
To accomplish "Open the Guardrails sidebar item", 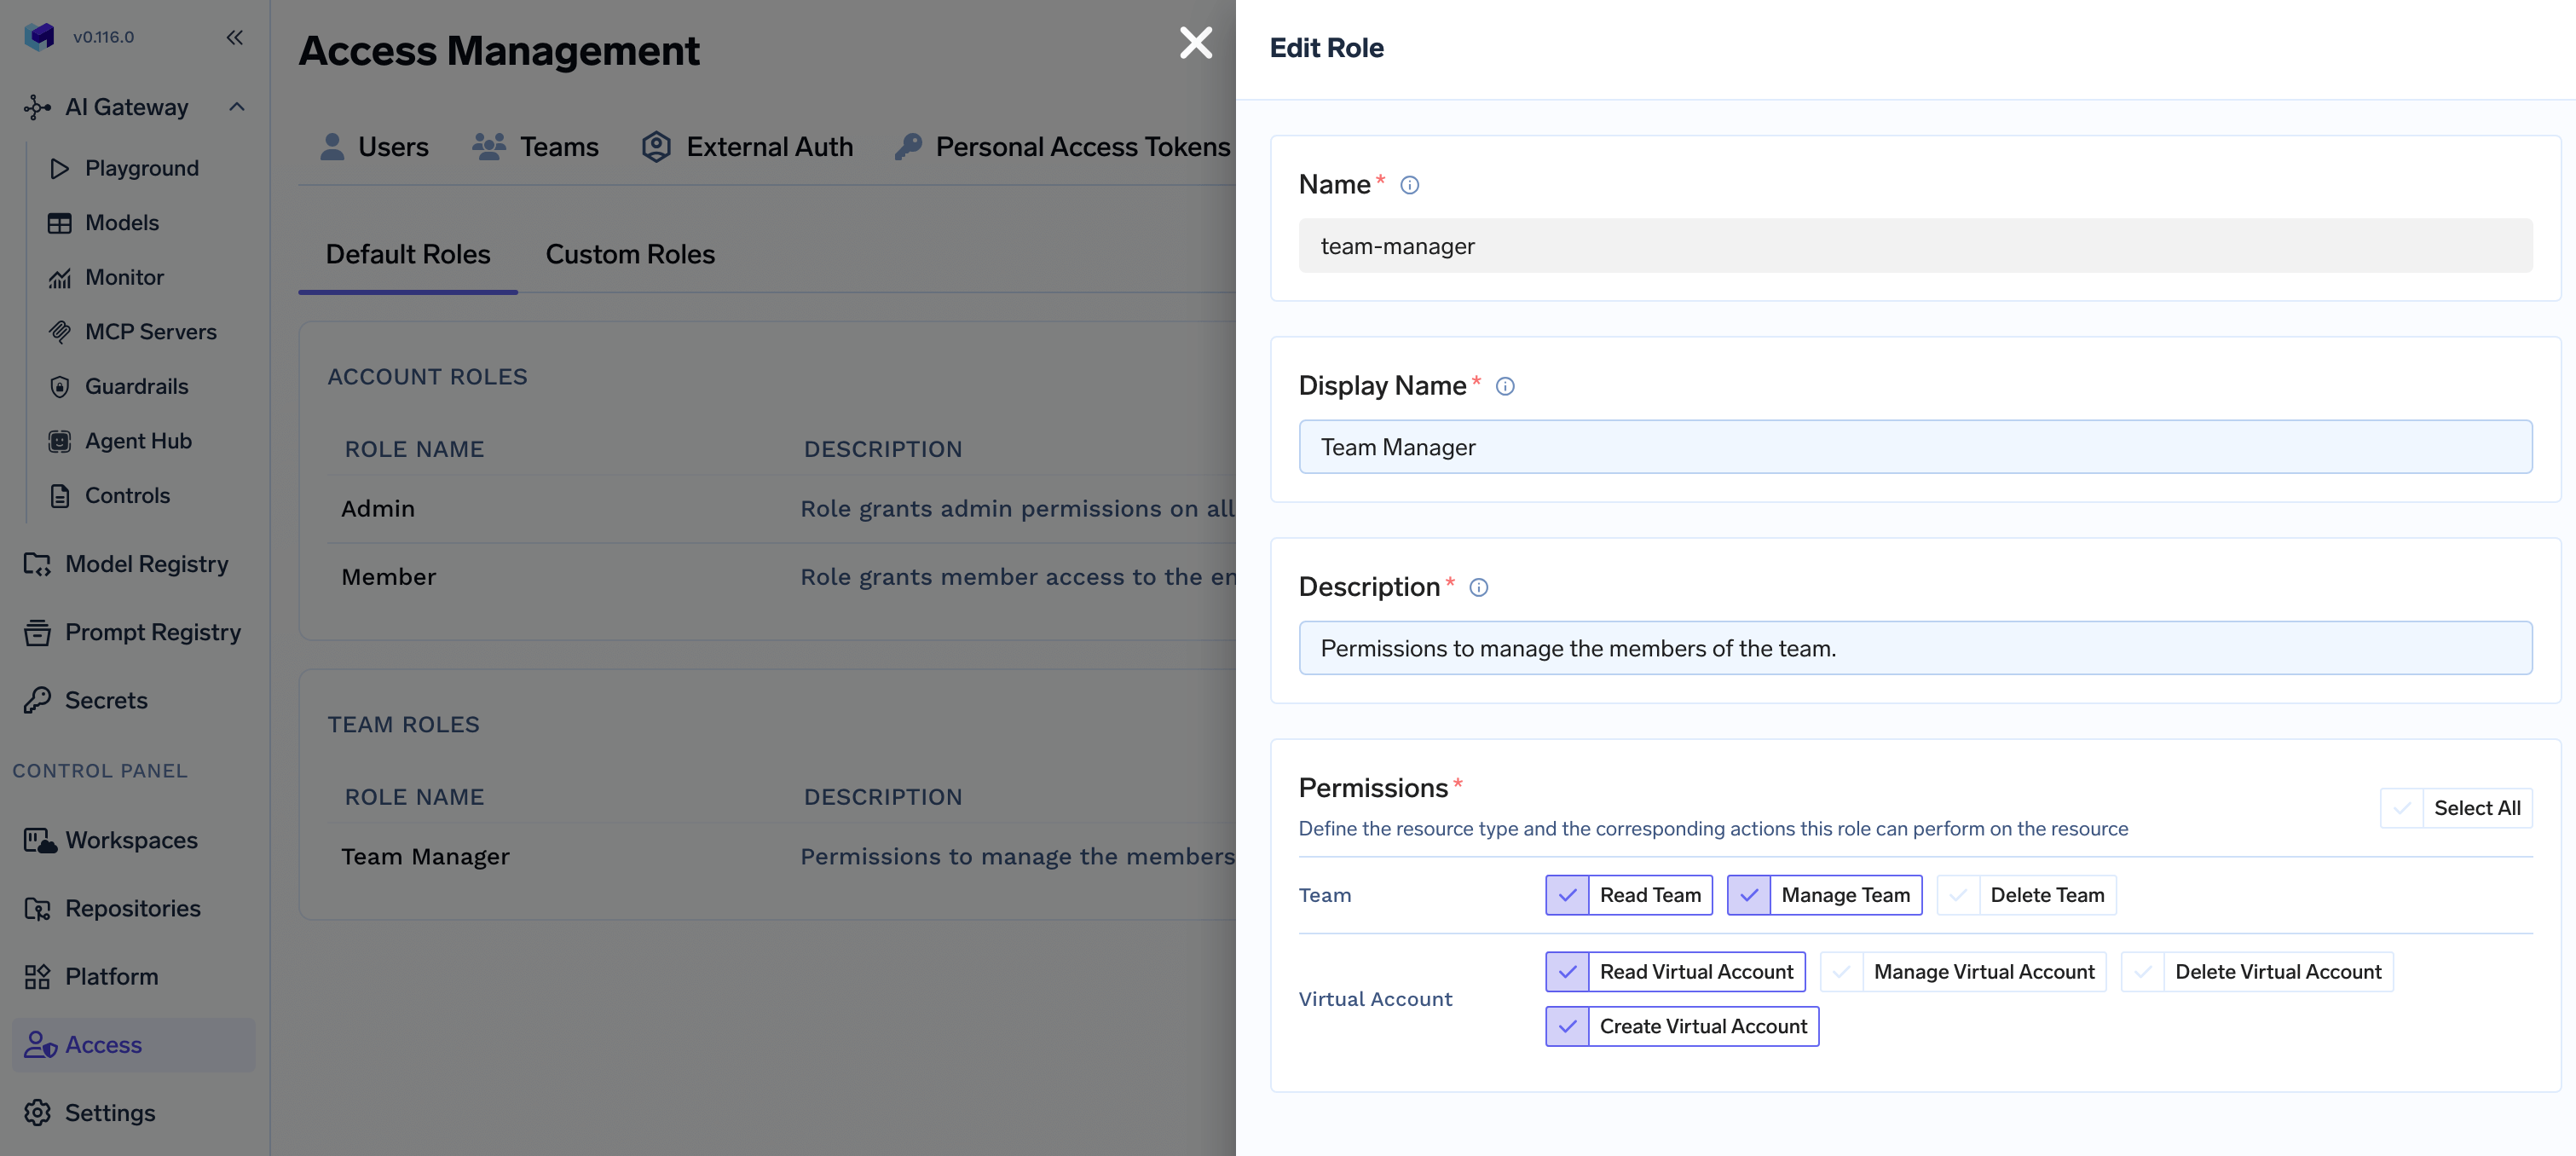I will 136,386.
